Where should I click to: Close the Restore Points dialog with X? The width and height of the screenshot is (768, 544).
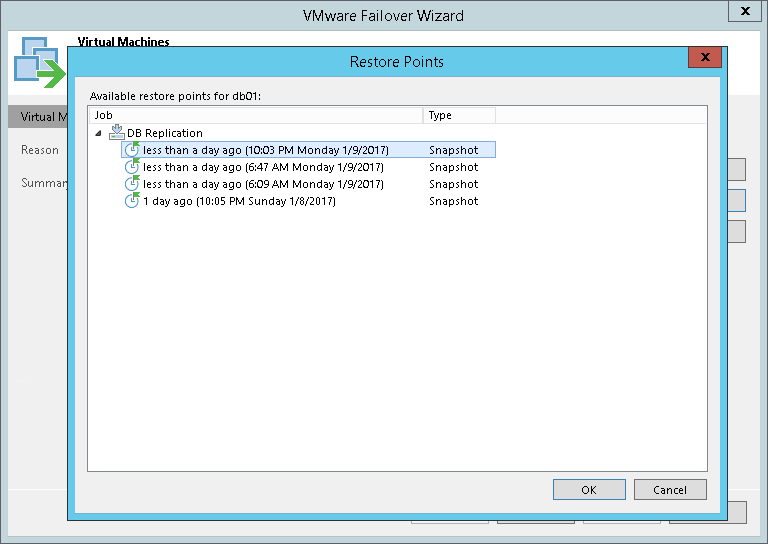(705, 57)
